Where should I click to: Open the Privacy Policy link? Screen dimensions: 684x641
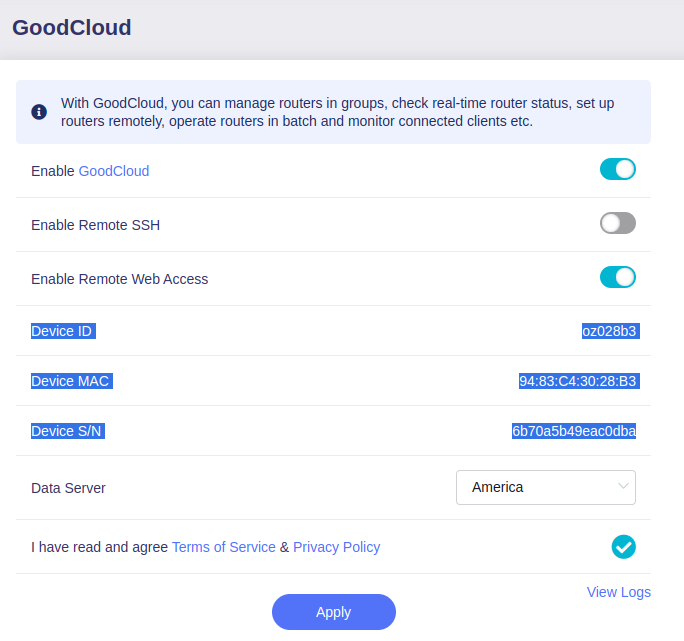pyautogui.click(x=336, y=547)
